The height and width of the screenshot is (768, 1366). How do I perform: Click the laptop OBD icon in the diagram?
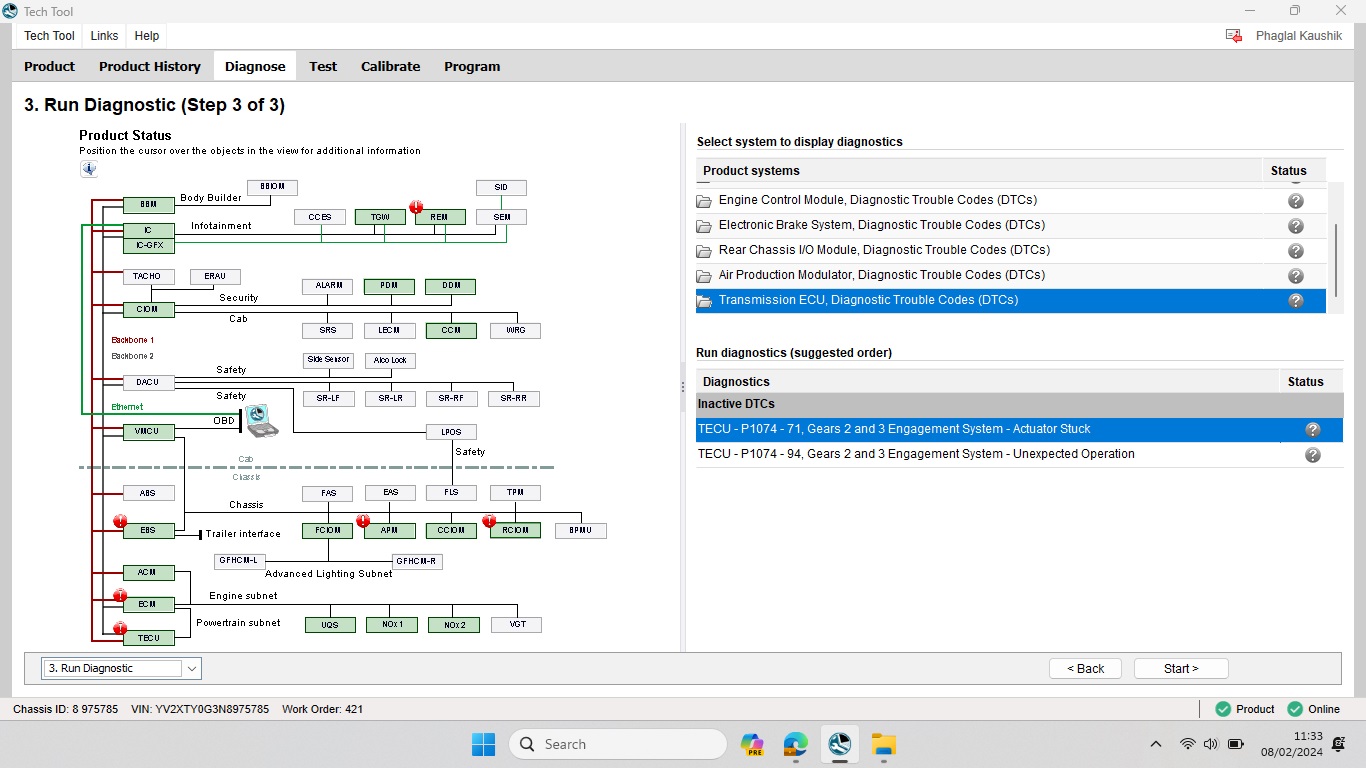263,420
